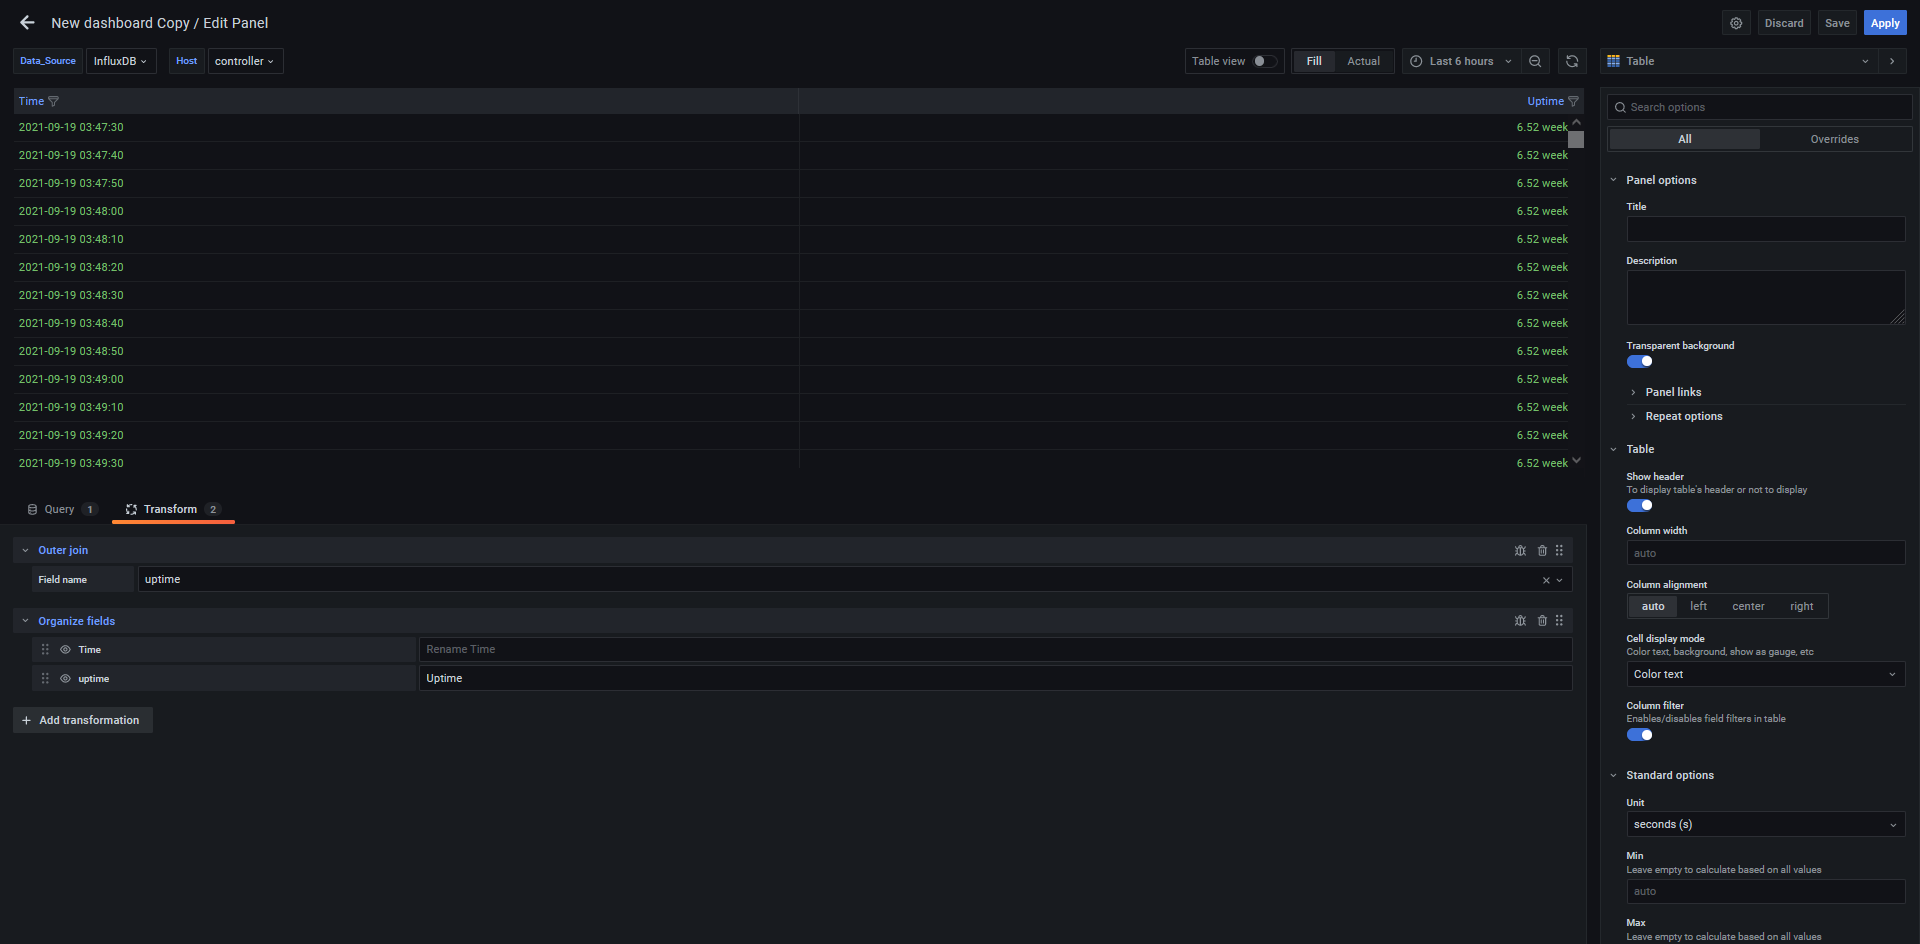
Task: Open the controller host dropdown
Action: [245, 61]
